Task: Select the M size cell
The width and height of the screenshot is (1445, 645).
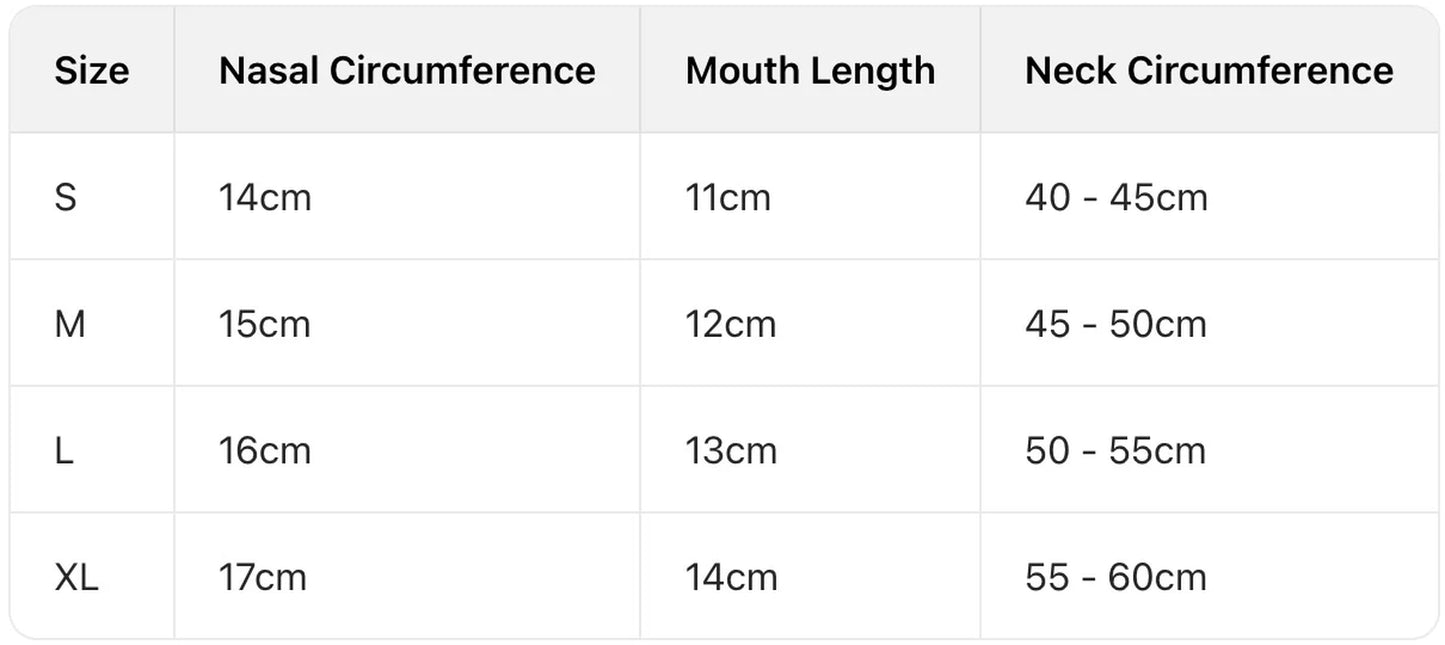Action: pyautogui.click(x=70, y=324)
